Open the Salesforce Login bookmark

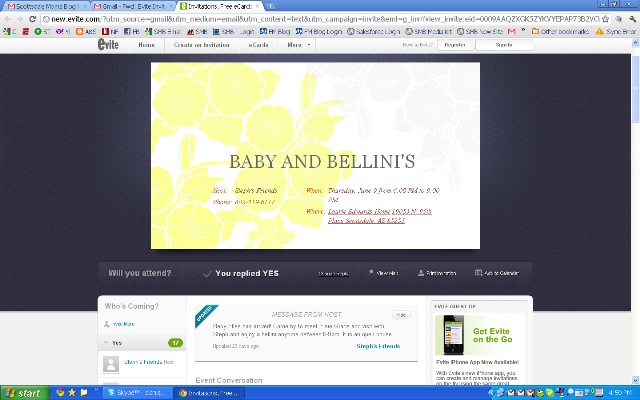[374, 31]
